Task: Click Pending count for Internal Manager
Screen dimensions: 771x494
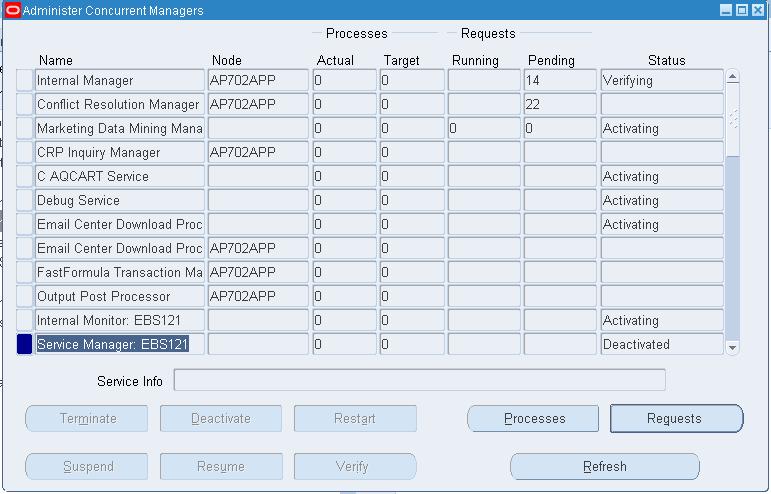Action: click(x=559, y=81)
